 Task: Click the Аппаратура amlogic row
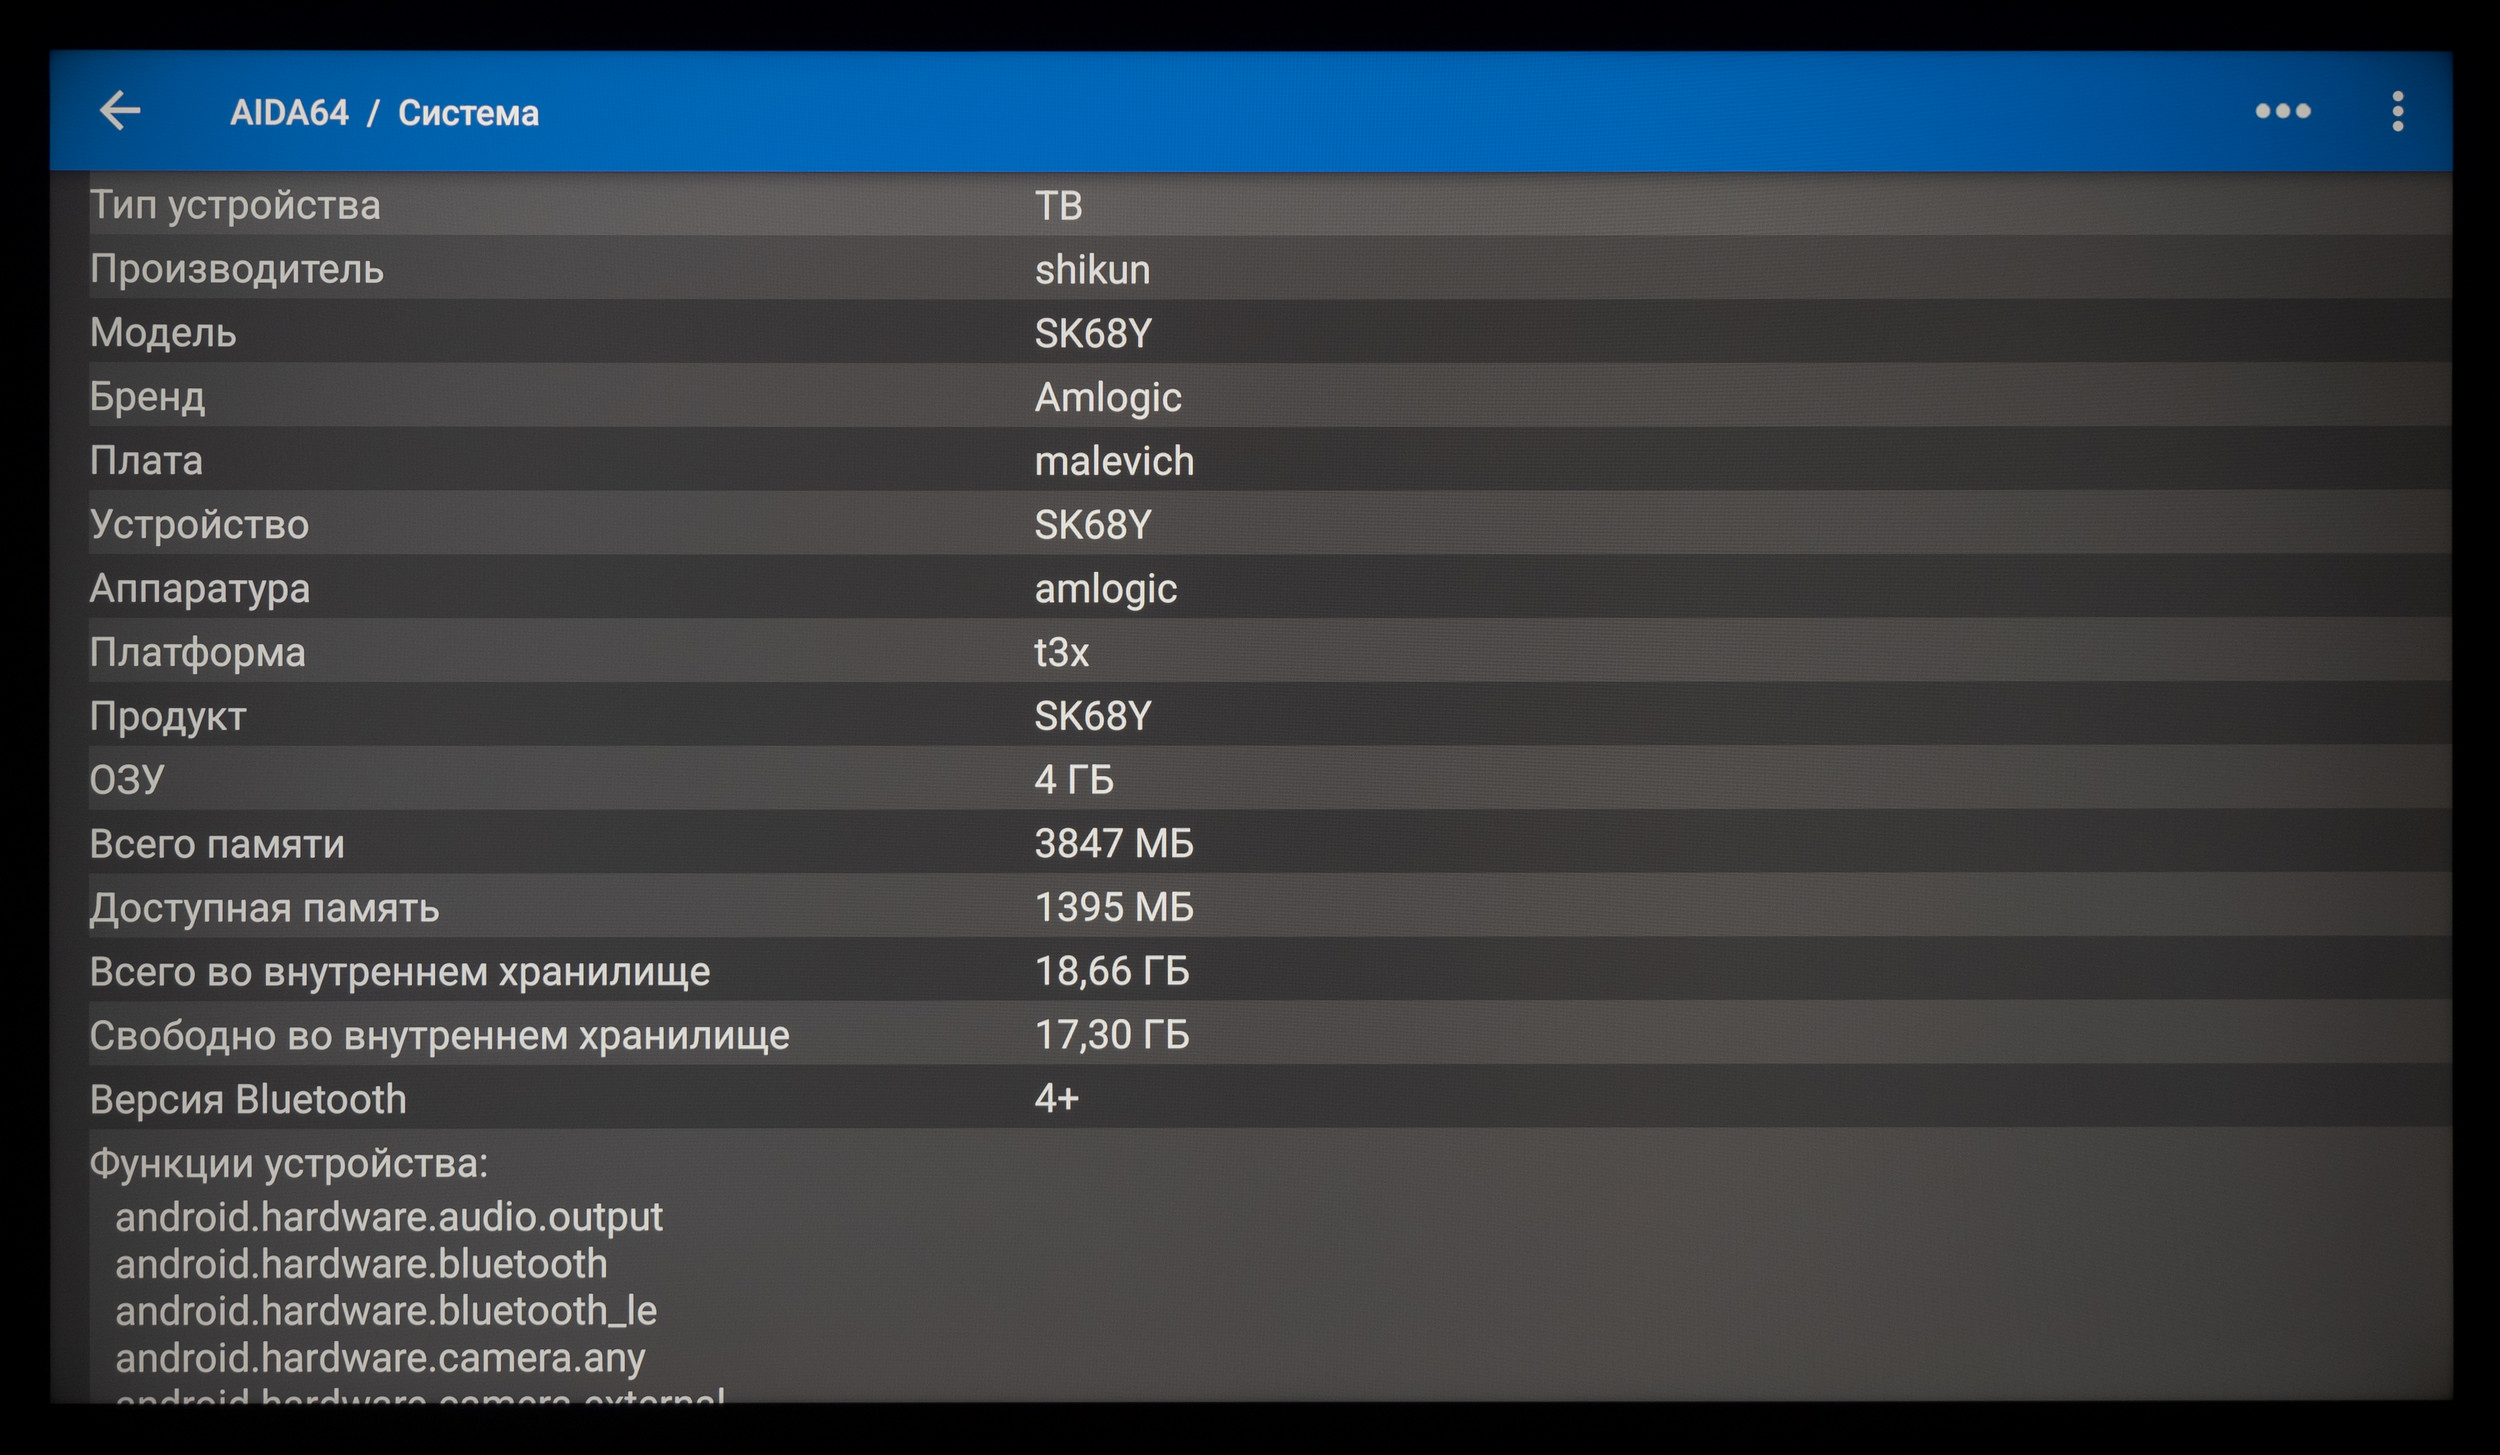point(1268,589)
